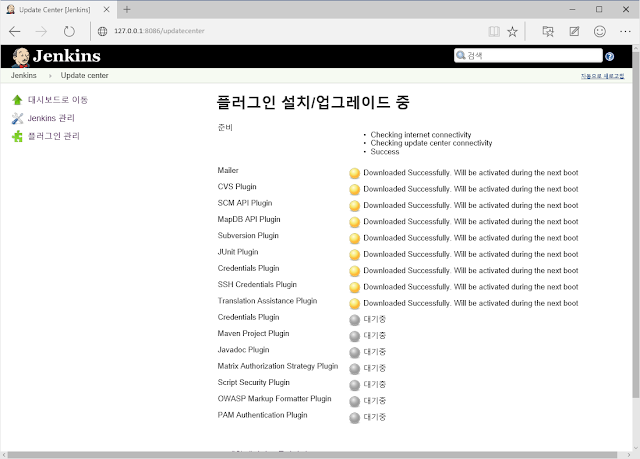This screenshot has width=640, height=459.
Task: Open the web note pencil icon
Action: (x=574, y=31)
